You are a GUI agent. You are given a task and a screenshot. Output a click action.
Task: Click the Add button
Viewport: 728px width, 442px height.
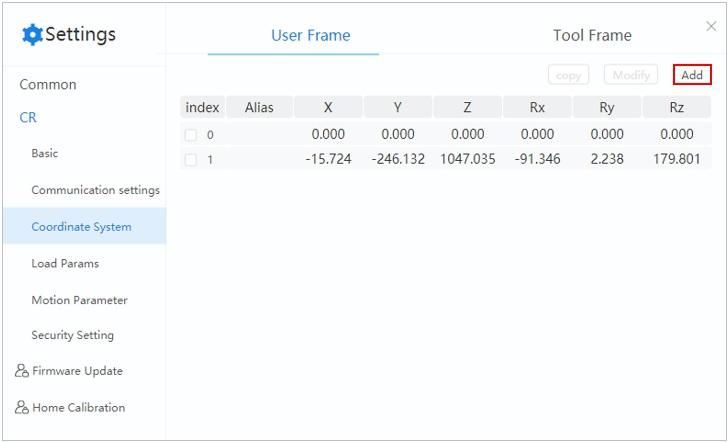(x=692, y=75)
